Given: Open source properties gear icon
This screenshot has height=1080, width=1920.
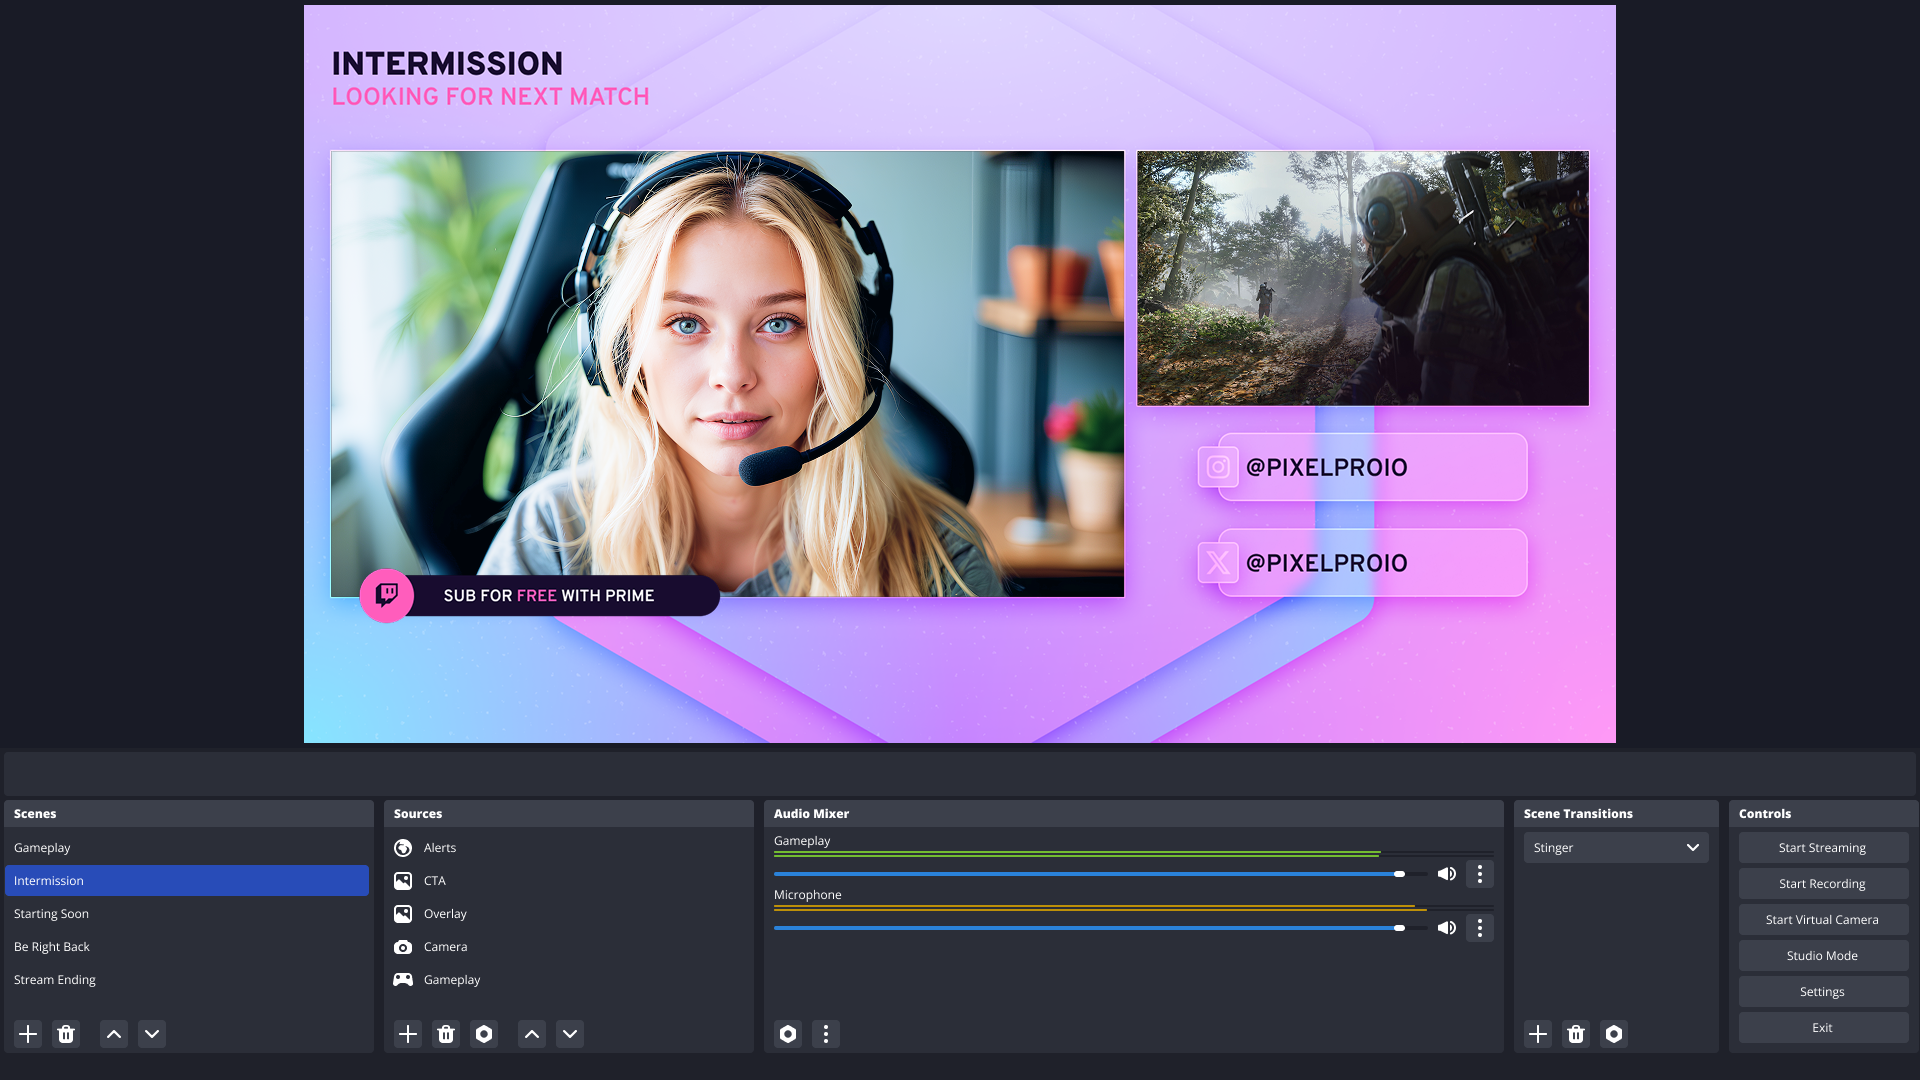Looking at the screenshot, I should click(x=484, y=1034).
